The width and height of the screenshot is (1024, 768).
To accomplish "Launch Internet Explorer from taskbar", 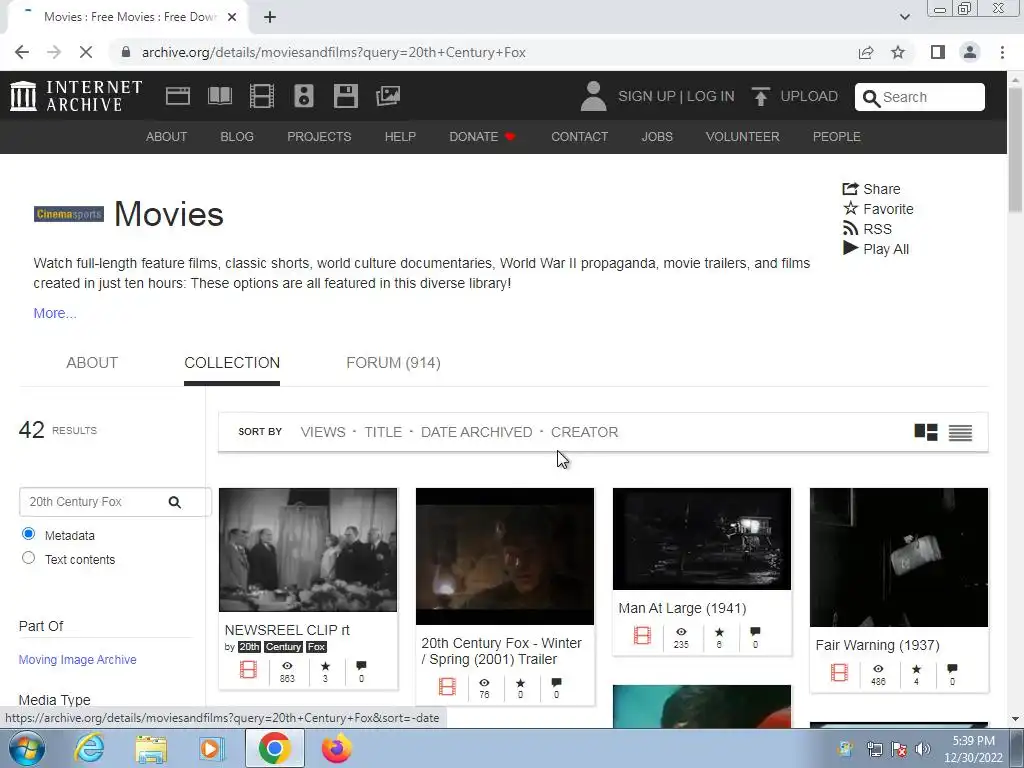I will point(89,748).
